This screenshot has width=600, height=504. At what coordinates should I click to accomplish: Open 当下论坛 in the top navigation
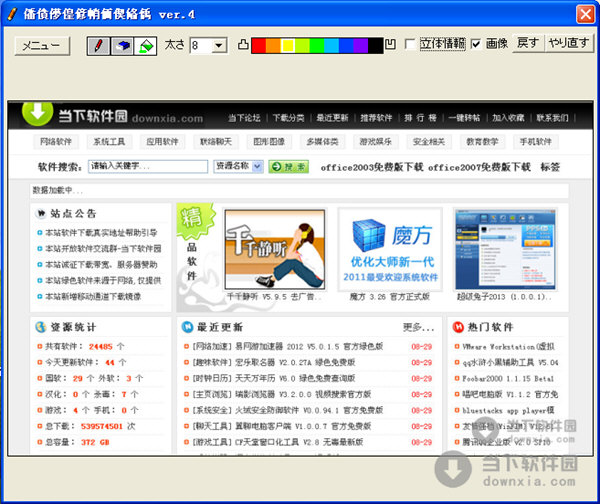coord(244,118)
